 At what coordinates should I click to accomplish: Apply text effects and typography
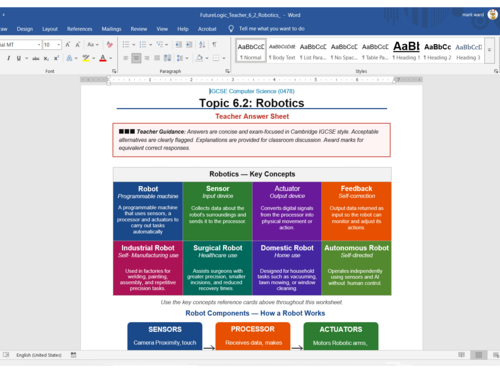(x=69, y=58)
